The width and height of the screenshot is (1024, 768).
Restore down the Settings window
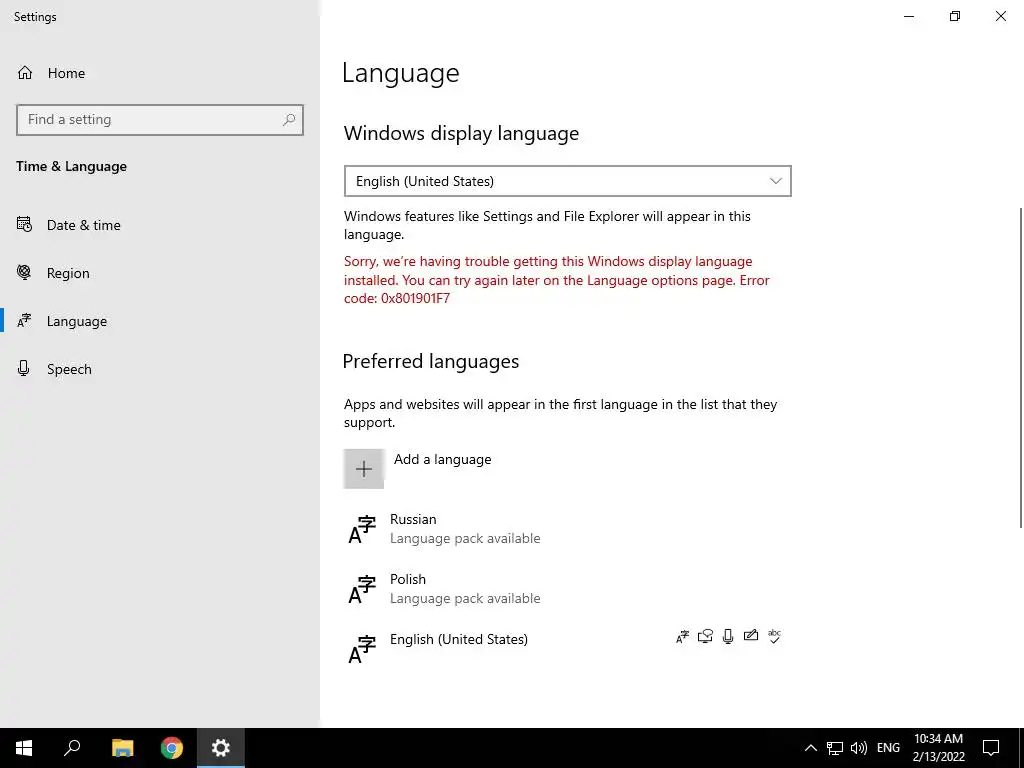955,16
